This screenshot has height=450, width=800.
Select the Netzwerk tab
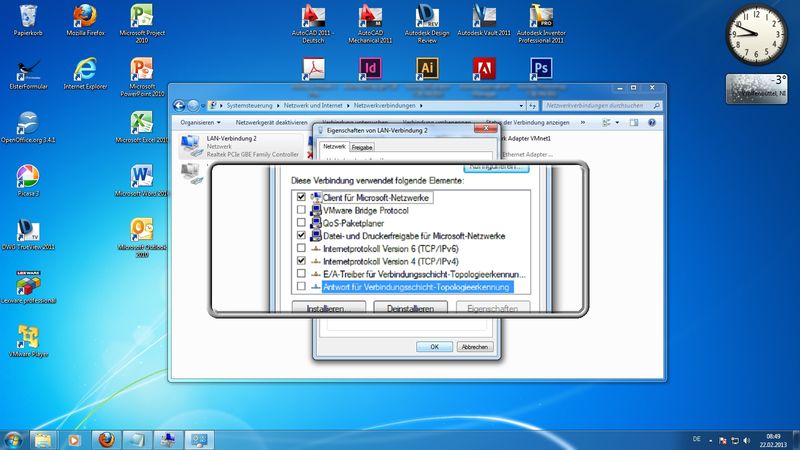click(333, 147)
